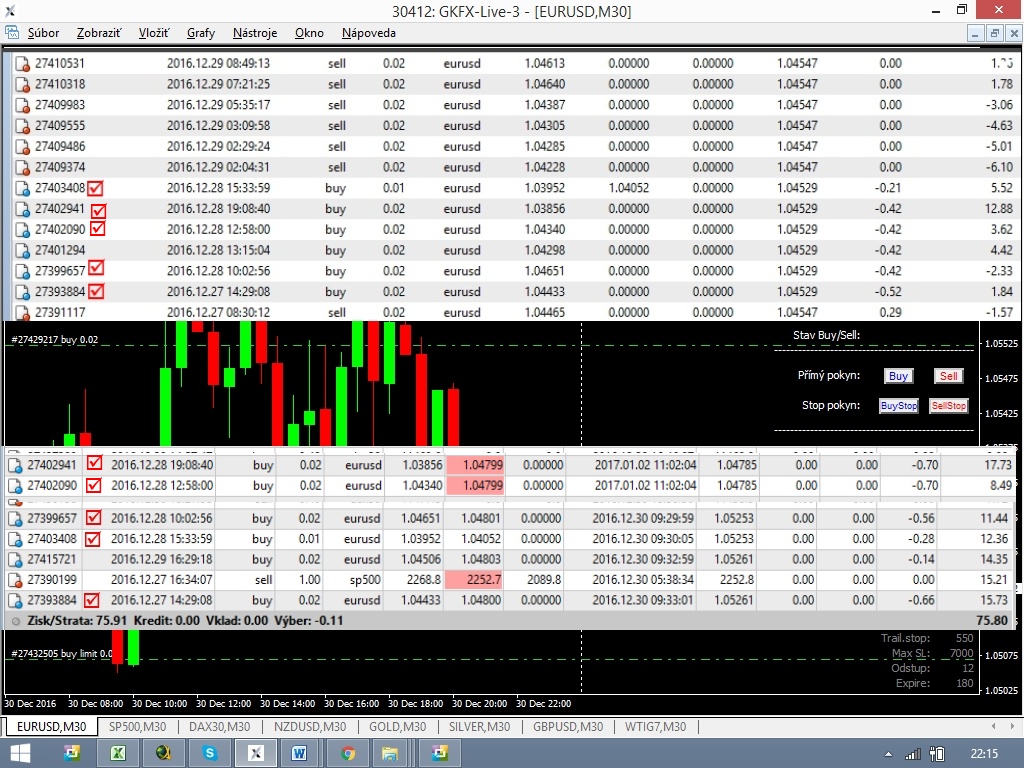Open the Grafy menu
The height and width of the screenshot is (768, 1024).
click(200, 33)
